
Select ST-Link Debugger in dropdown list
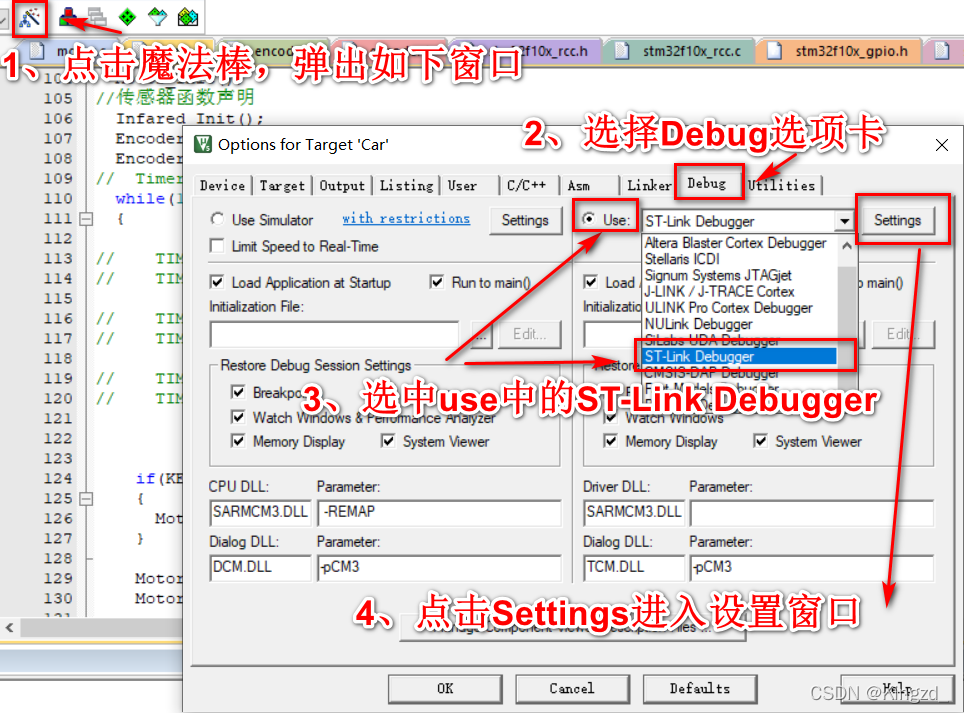coord(738,356)
